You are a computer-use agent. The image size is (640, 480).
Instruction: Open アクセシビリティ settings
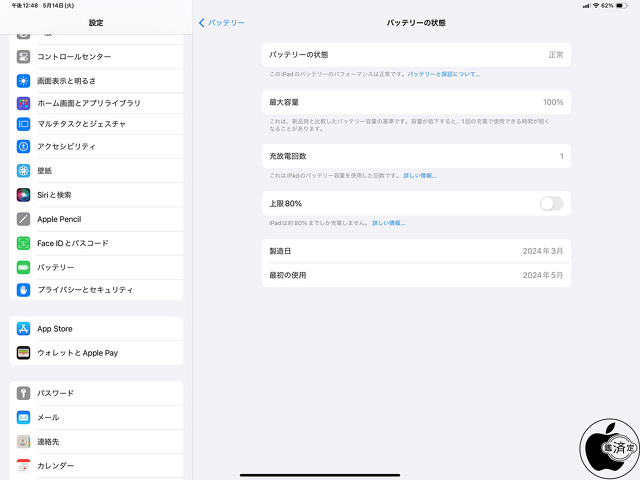point(96,146)
